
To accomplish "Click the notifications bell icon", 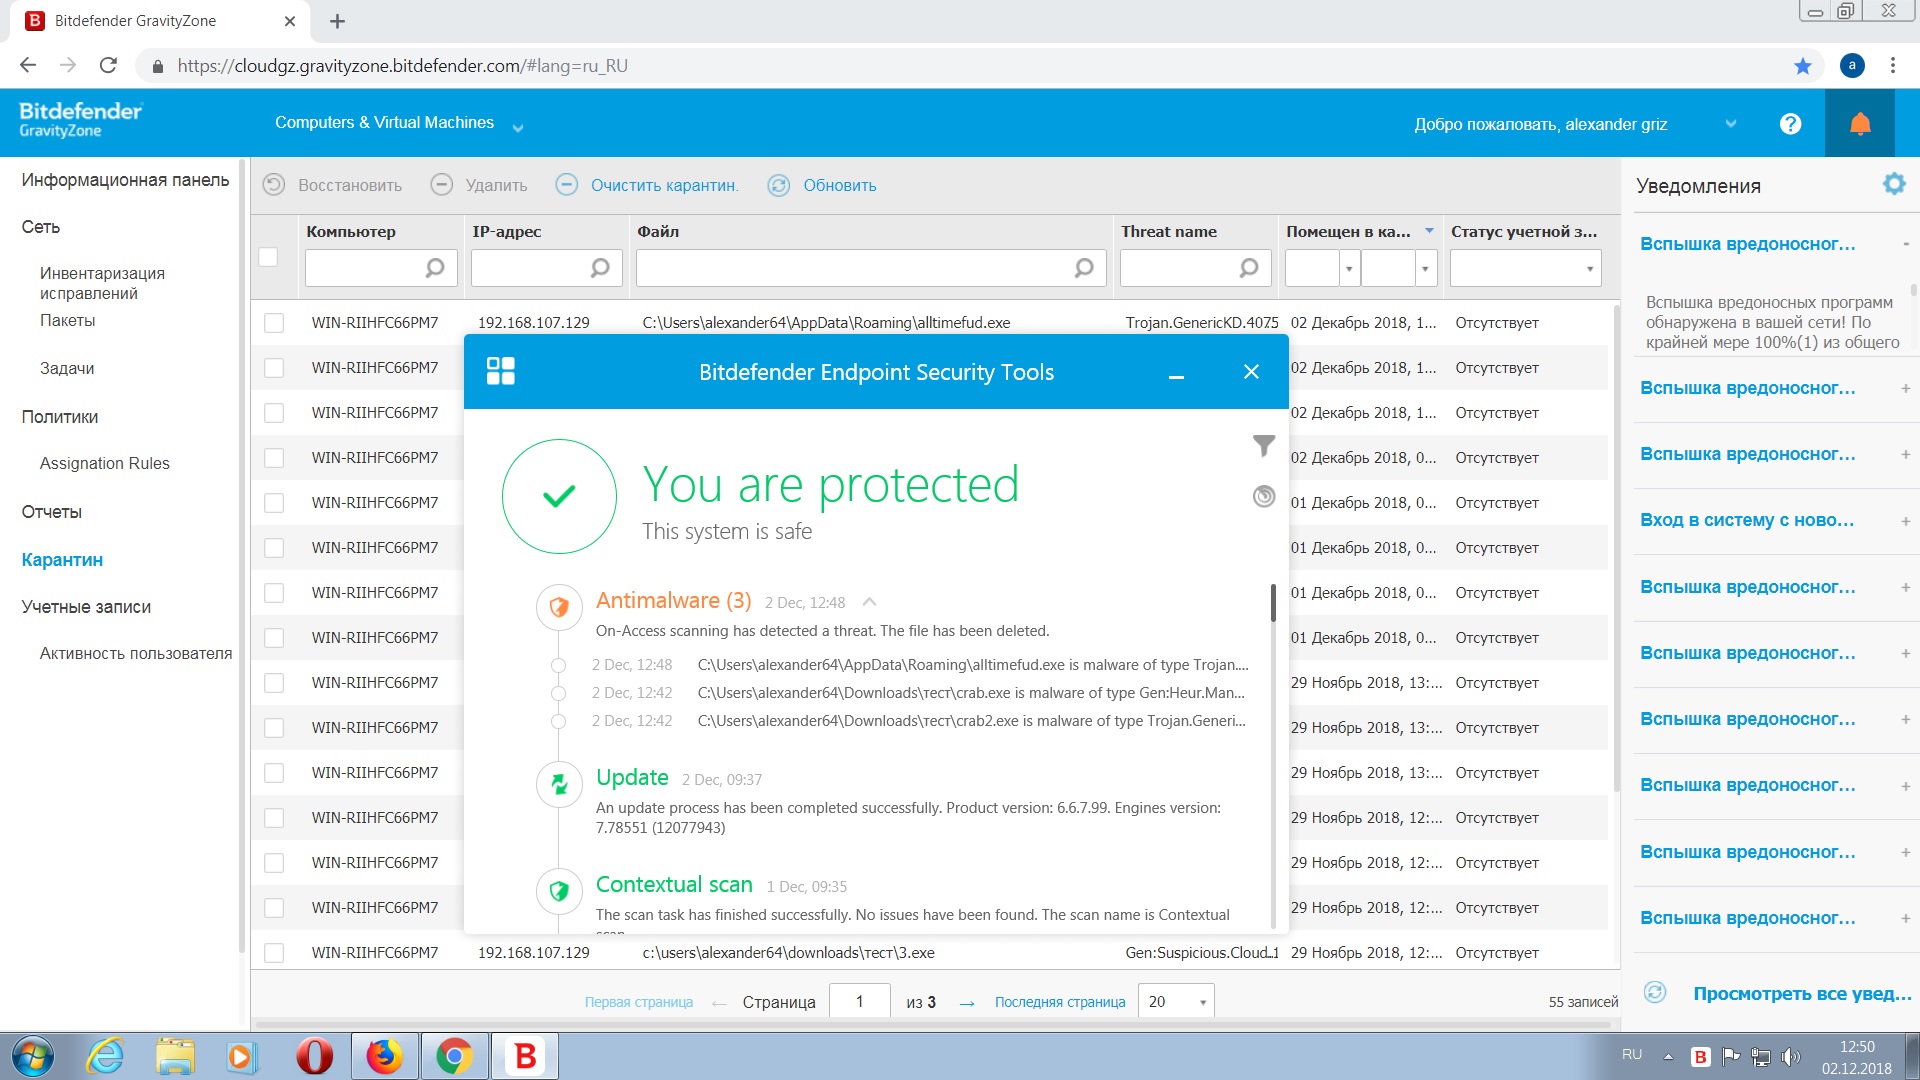I will coord(1859,124).
